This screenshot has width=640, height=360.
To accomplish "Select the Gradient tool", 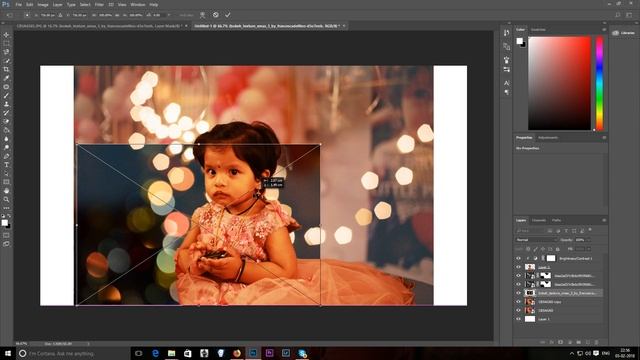I will click(x=6, y=130).
